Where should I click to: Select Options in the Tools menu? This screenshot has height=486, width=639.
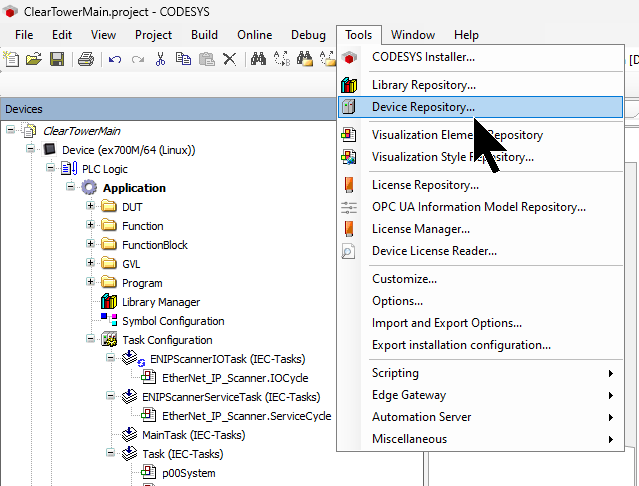pos(397,301)
